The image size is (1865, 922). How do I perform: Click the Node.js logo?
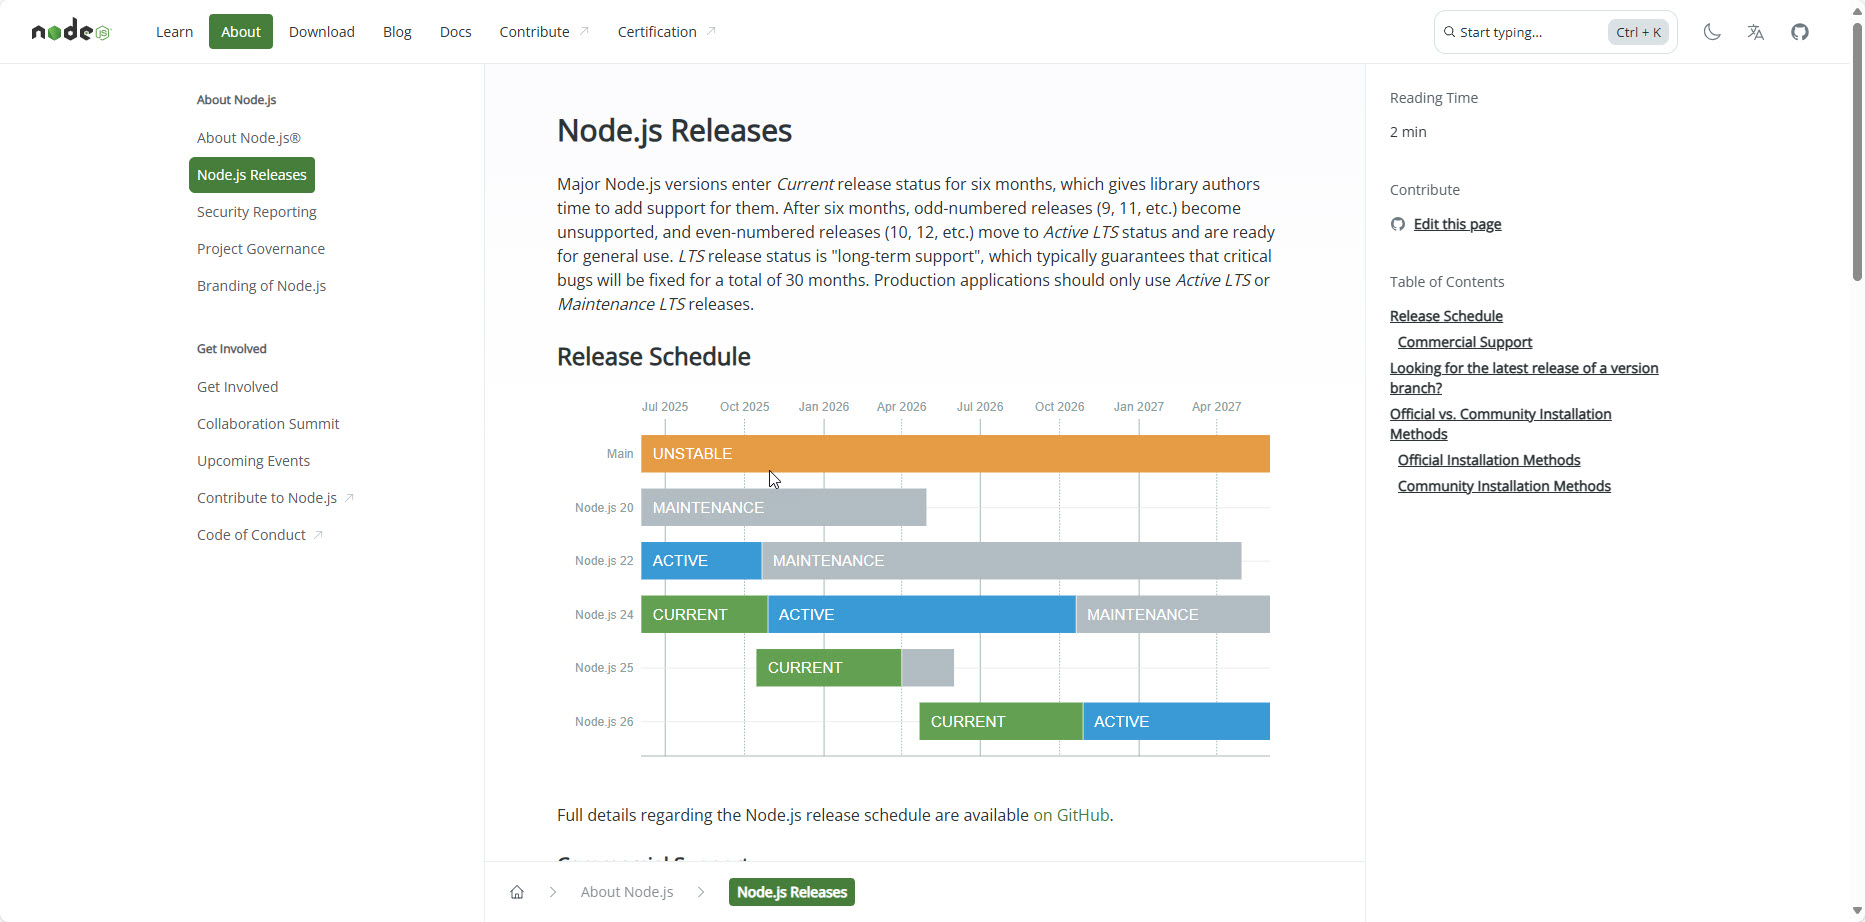tap(70, 31)
